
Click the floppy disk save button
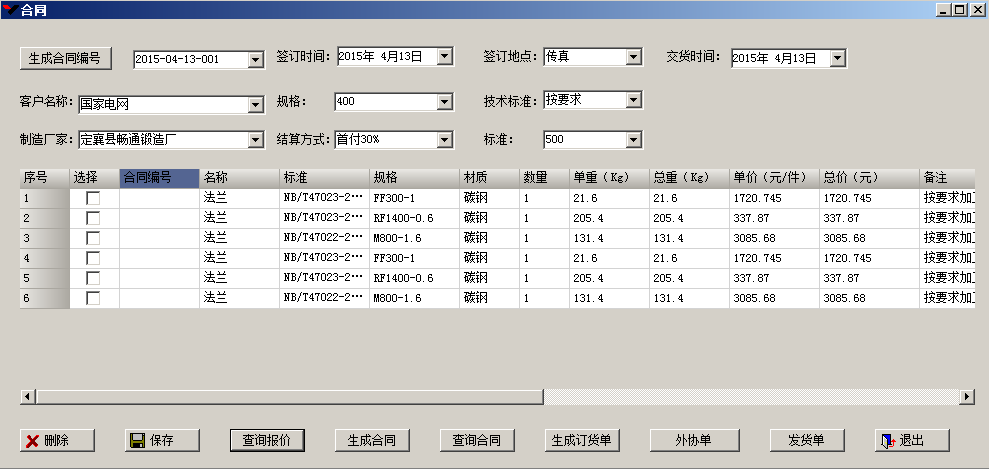pyautogui.click(x=162, y=441)
